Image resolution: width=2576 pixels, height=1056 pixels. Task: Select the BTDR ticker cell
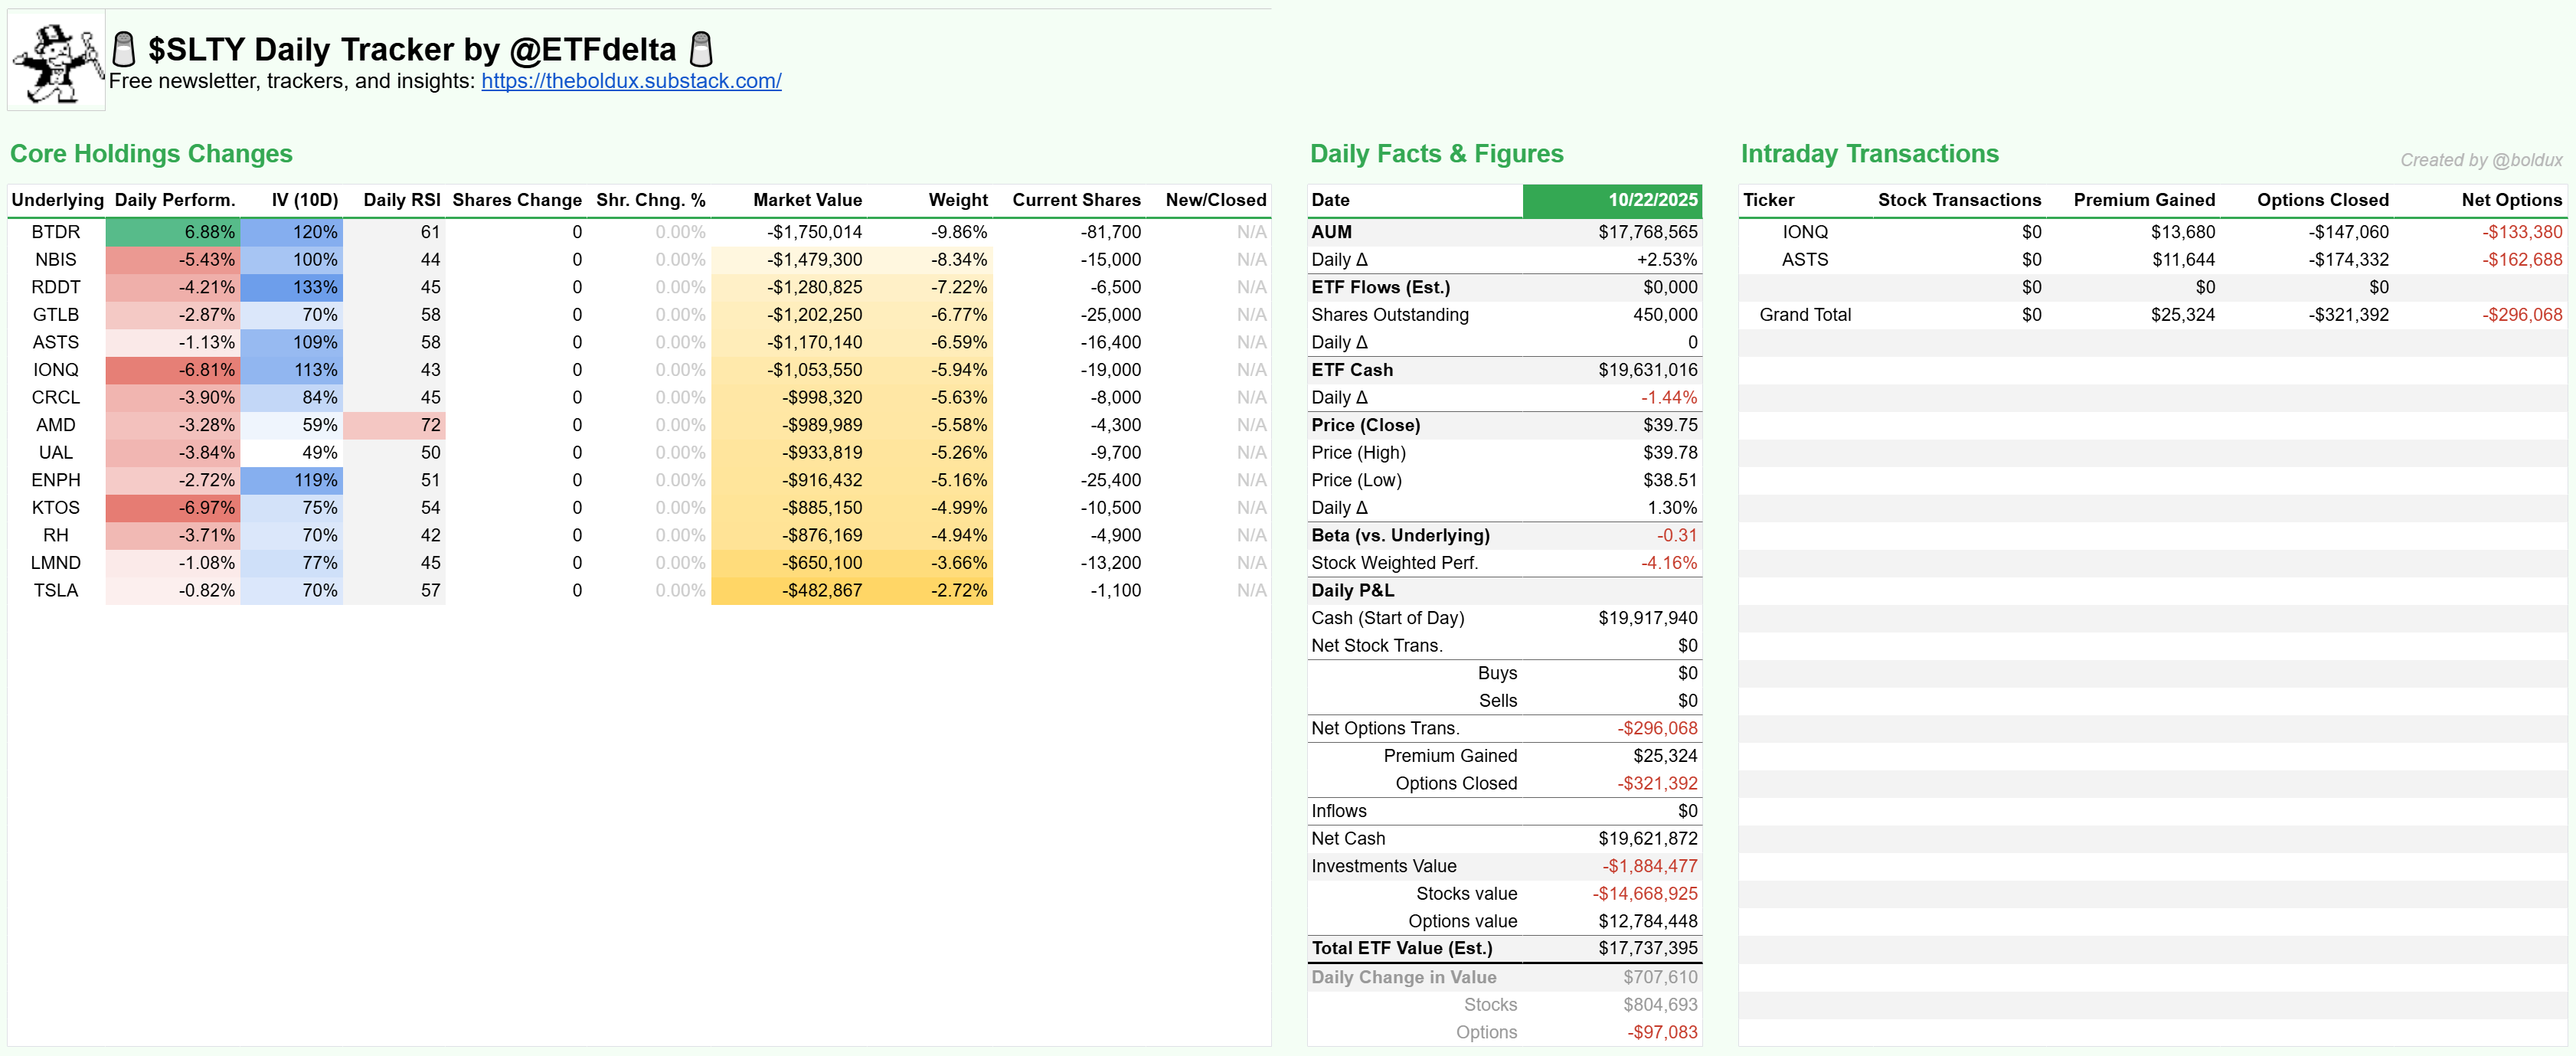[x=56, y=232]
